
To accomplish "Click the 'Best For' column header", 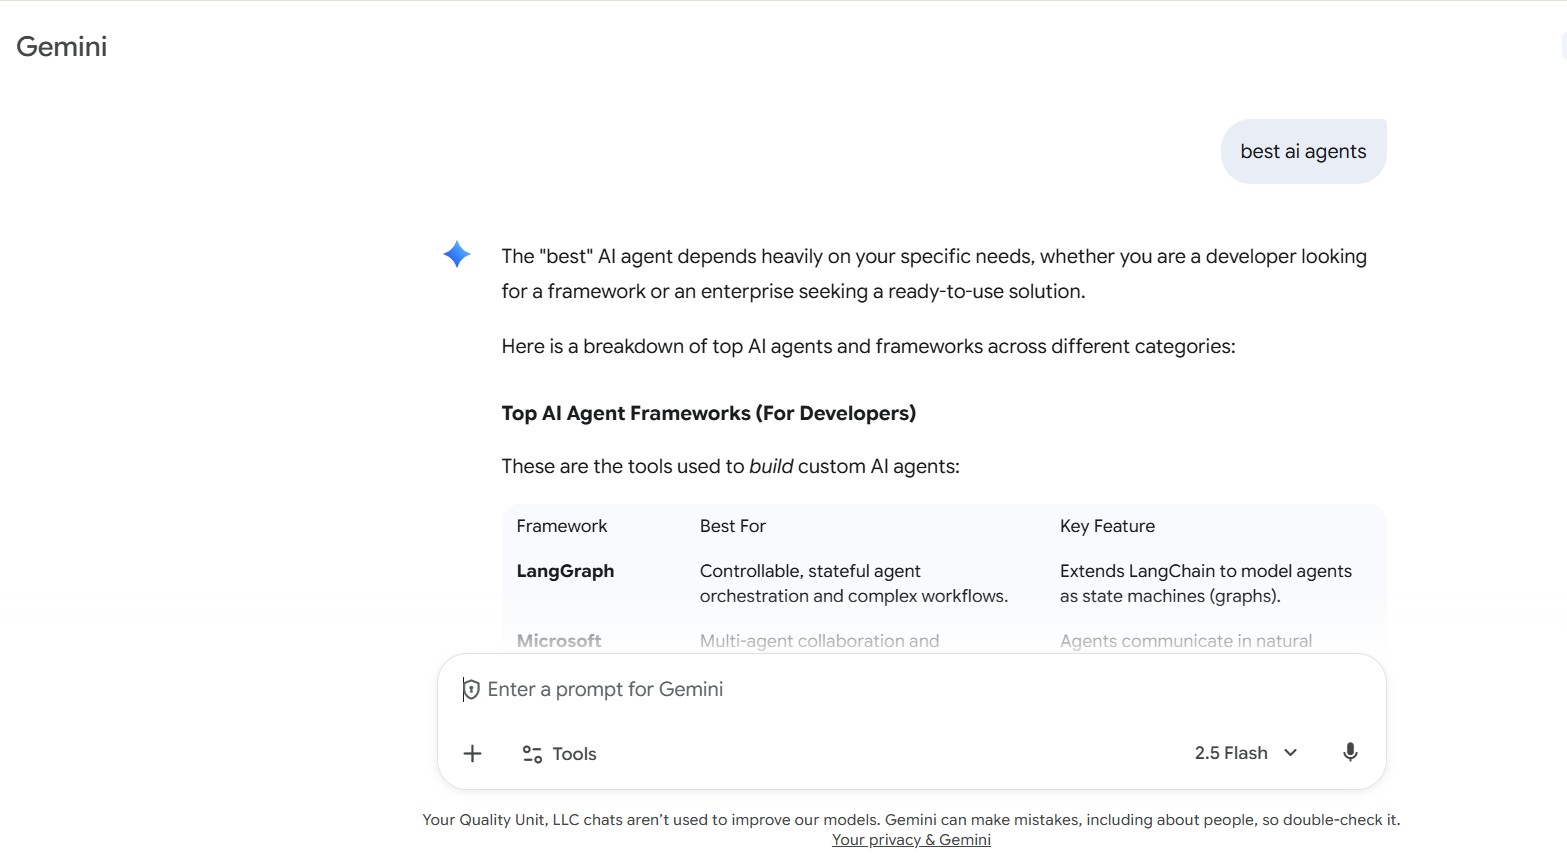I will 732,525.
